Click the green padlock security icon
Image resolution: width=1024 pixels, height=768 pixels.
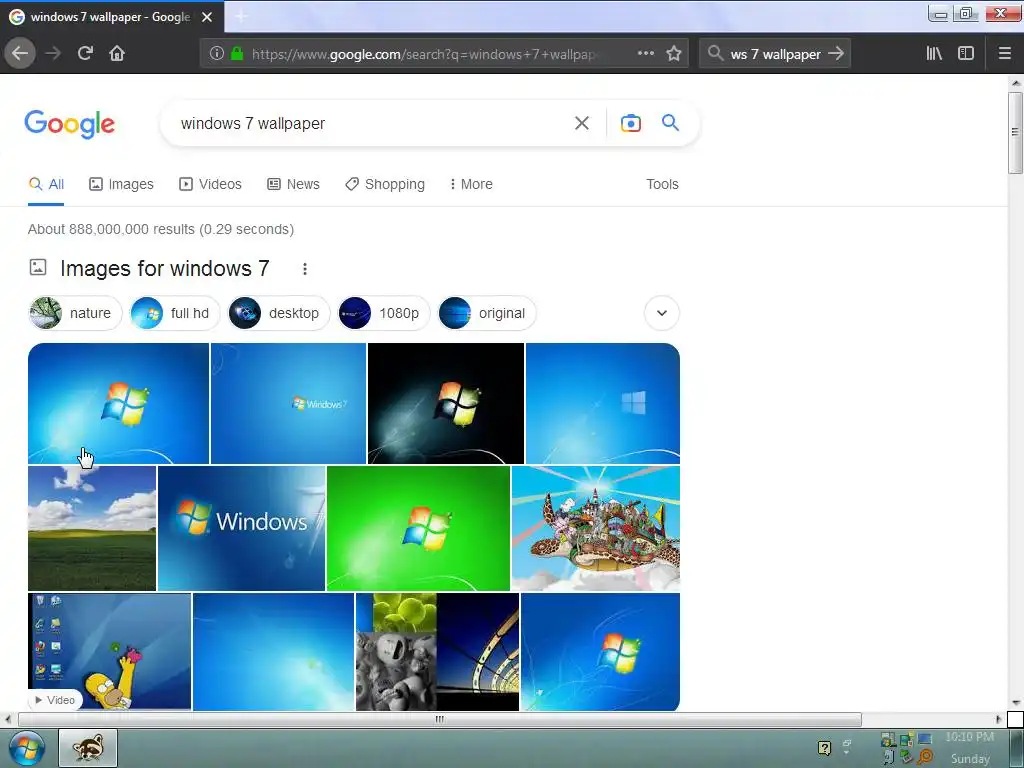[237, 53]
